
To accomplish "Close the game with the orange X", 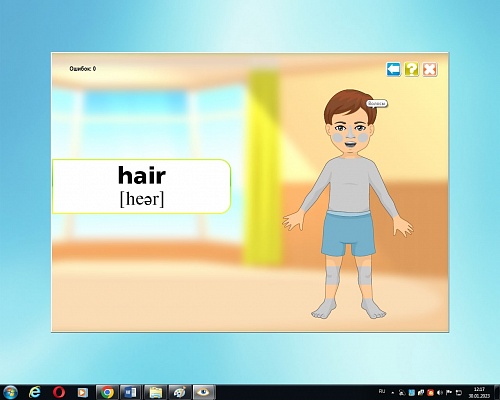I will [x=430, y=69].
